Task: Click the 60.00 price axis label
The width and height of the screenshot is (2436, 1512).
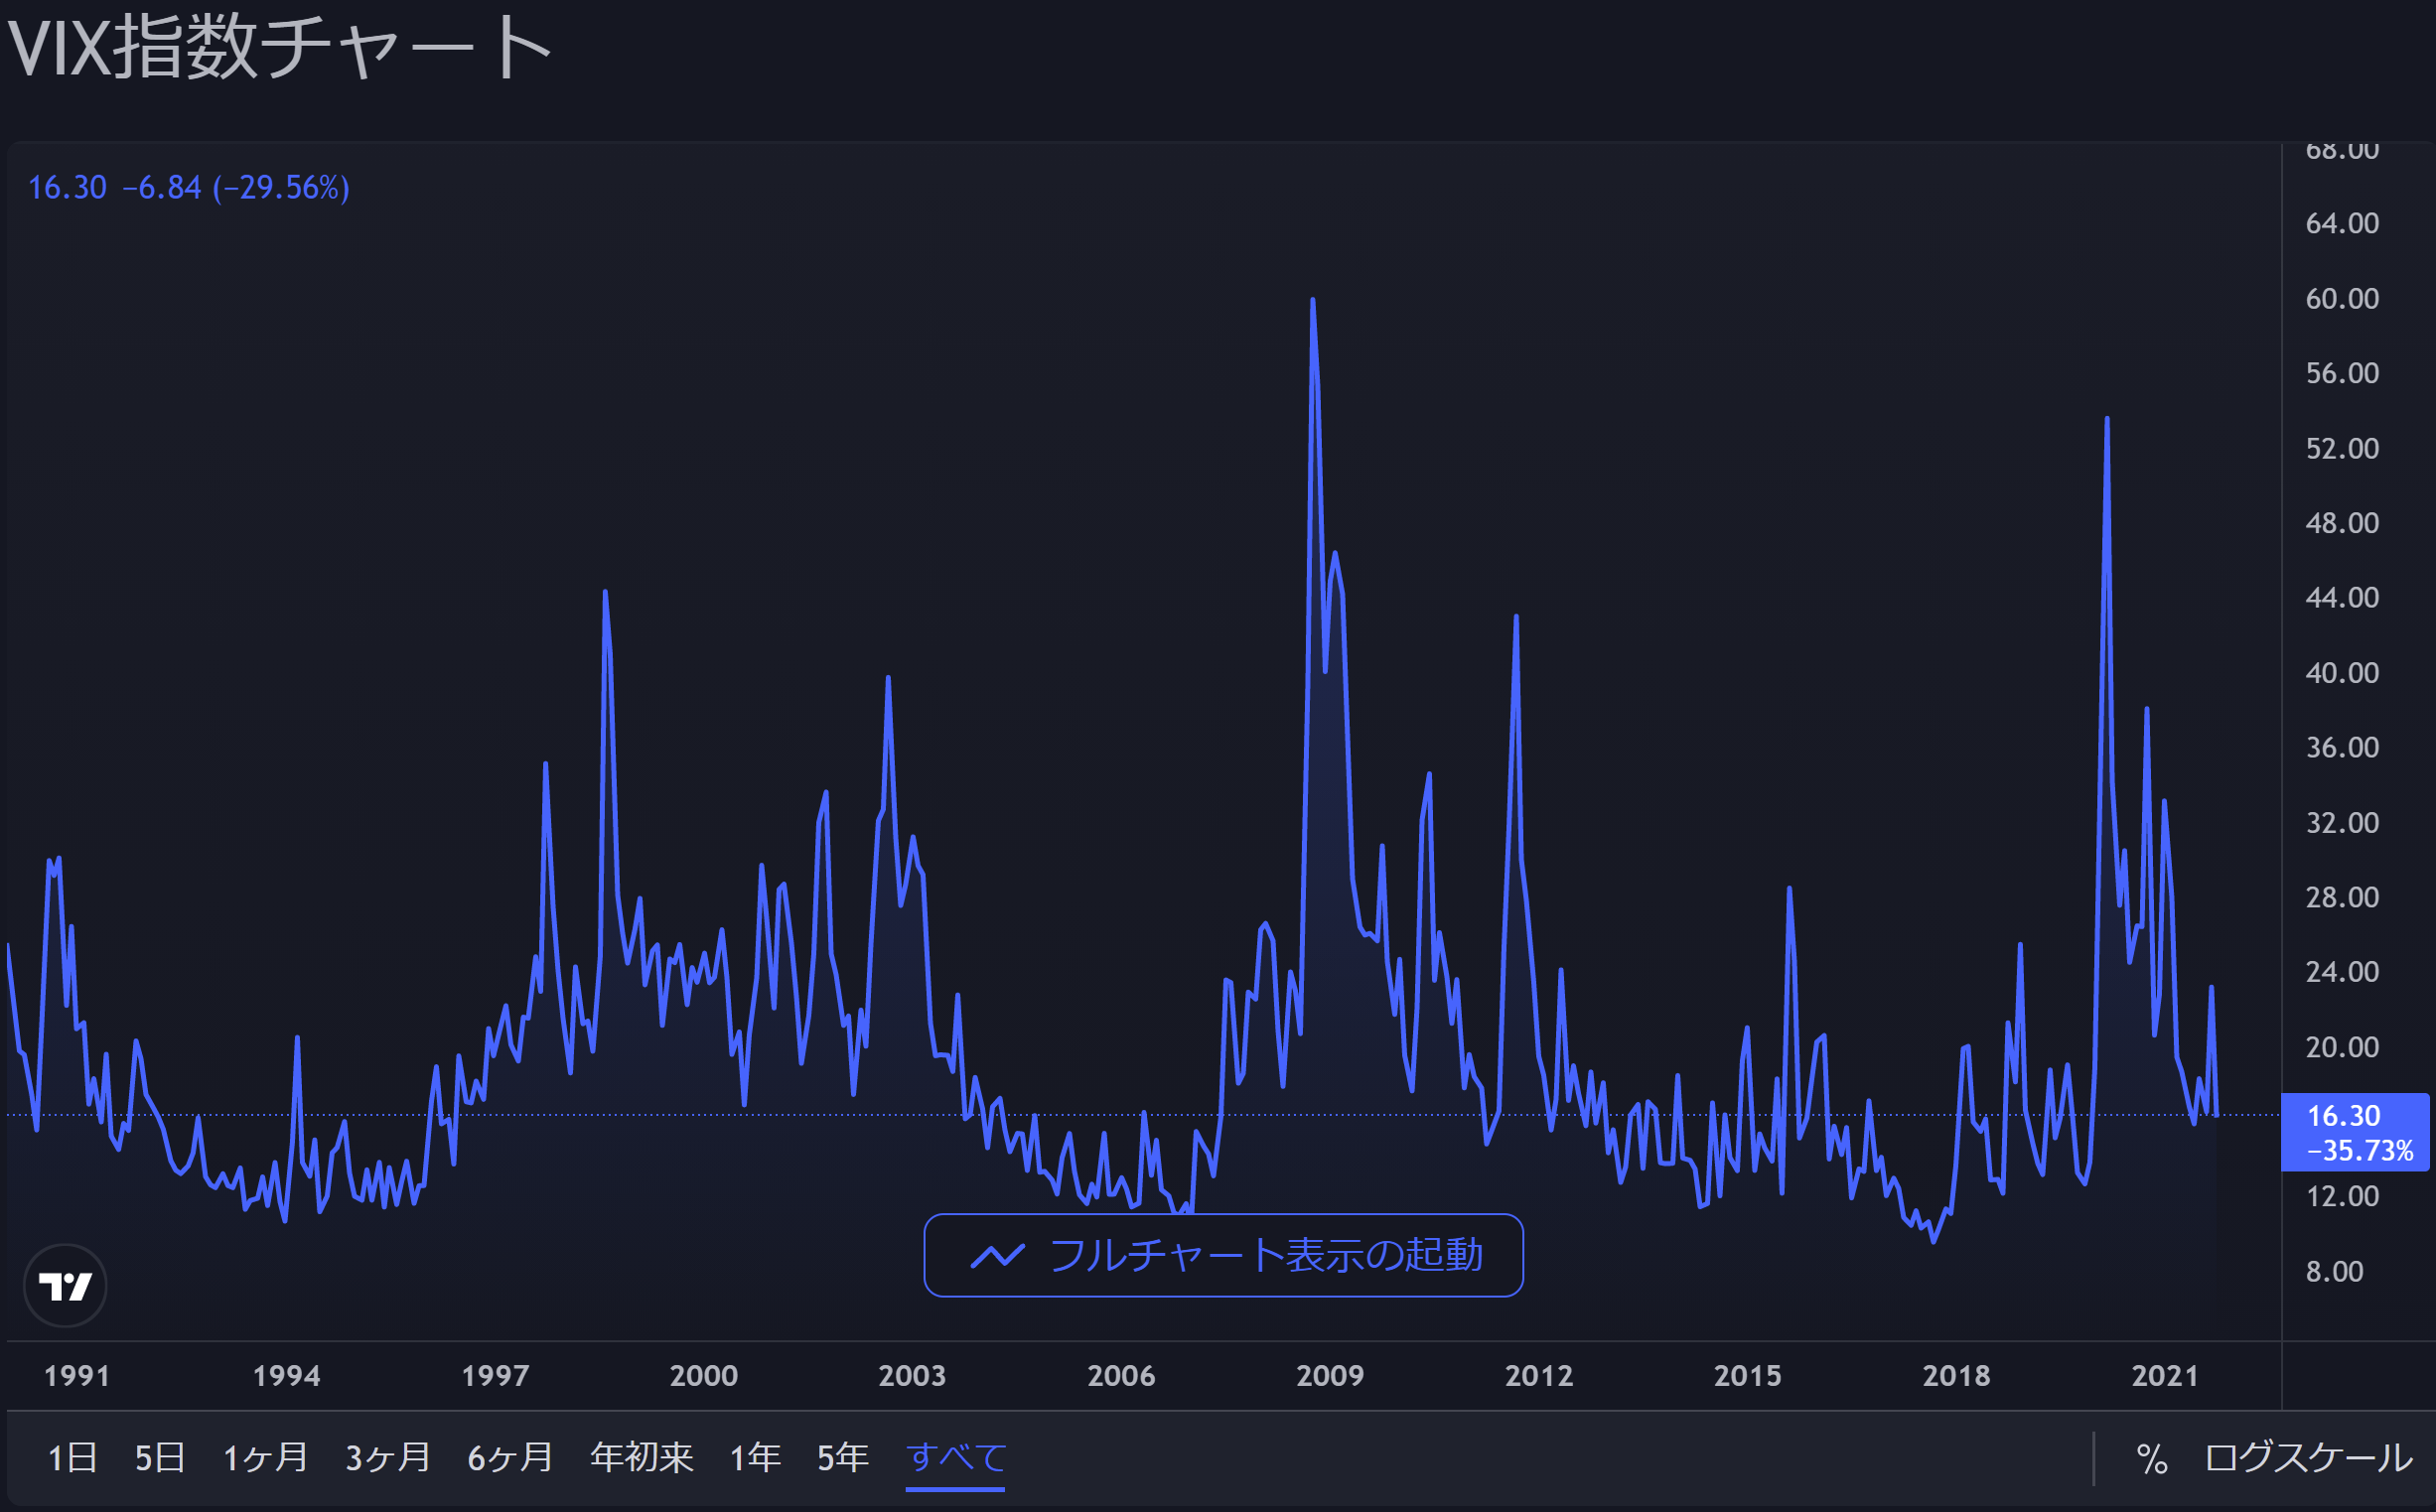Action: [x=2341, y=298]
